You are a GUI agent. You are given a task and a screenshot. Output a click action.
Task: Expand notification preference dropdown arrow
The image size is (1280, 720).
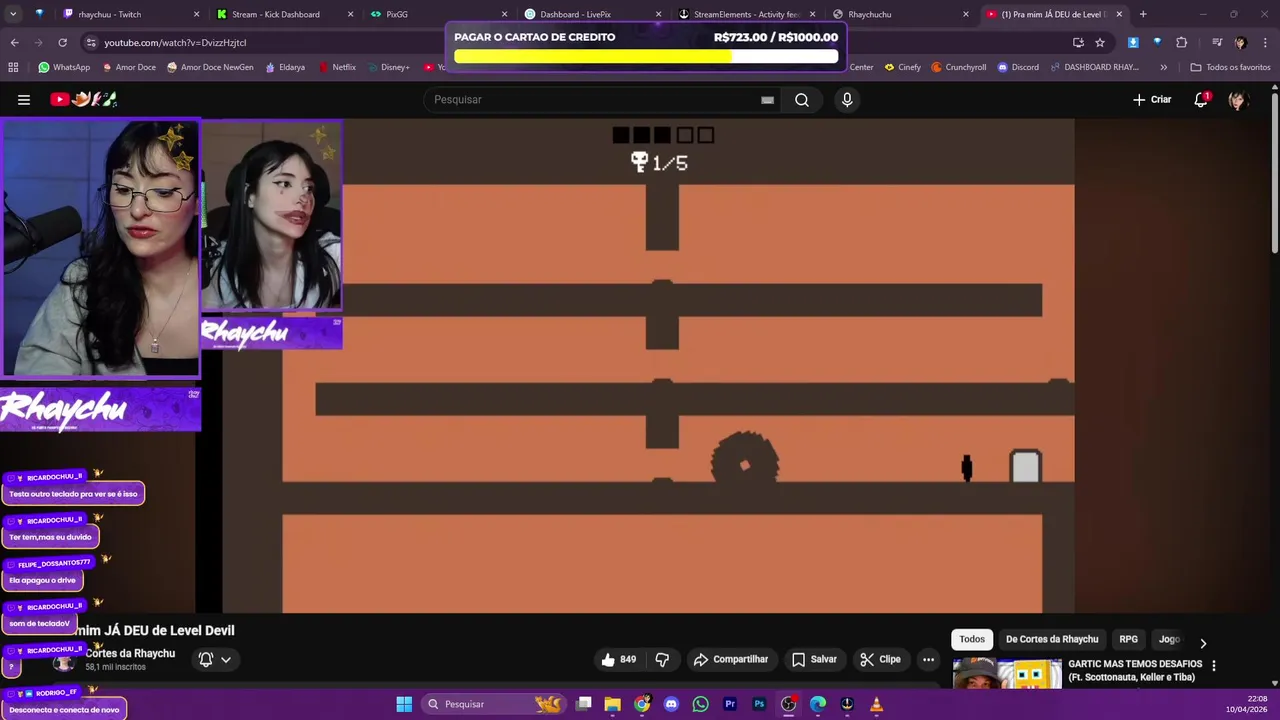[x=226, y=659]
